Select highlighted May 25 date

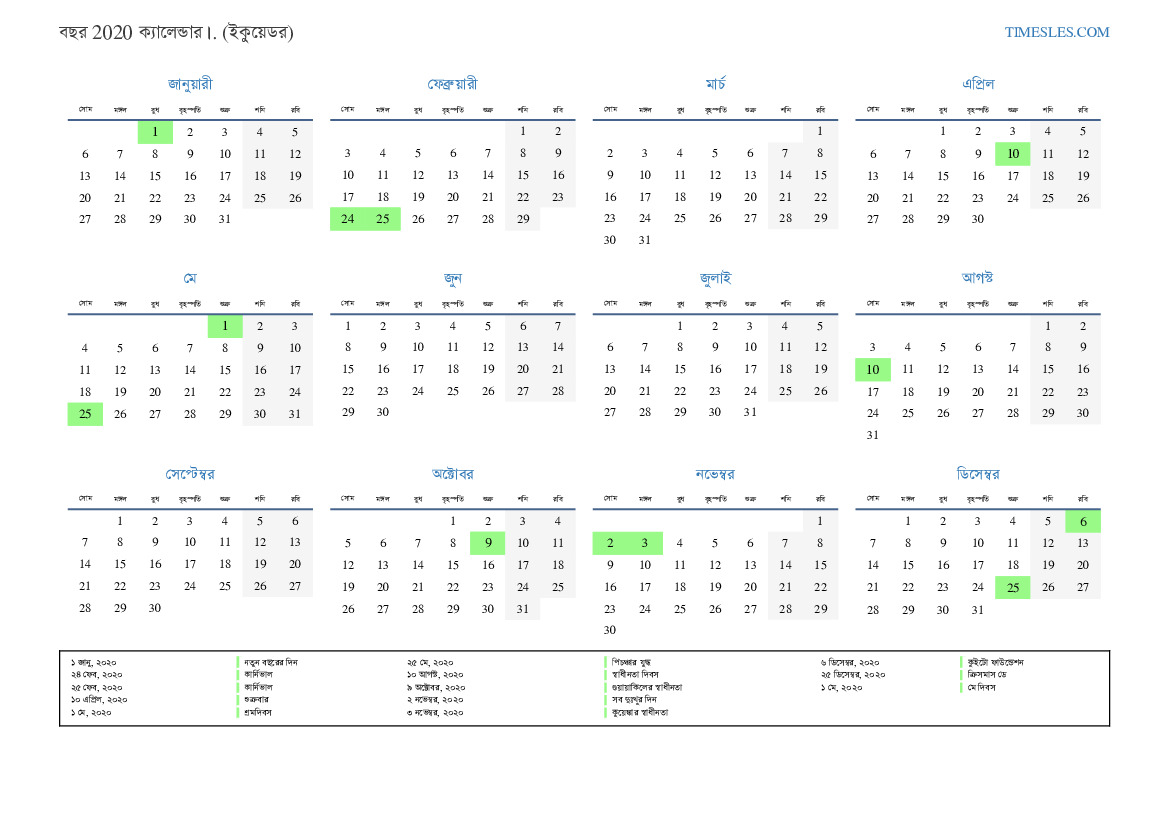(85, 414)
